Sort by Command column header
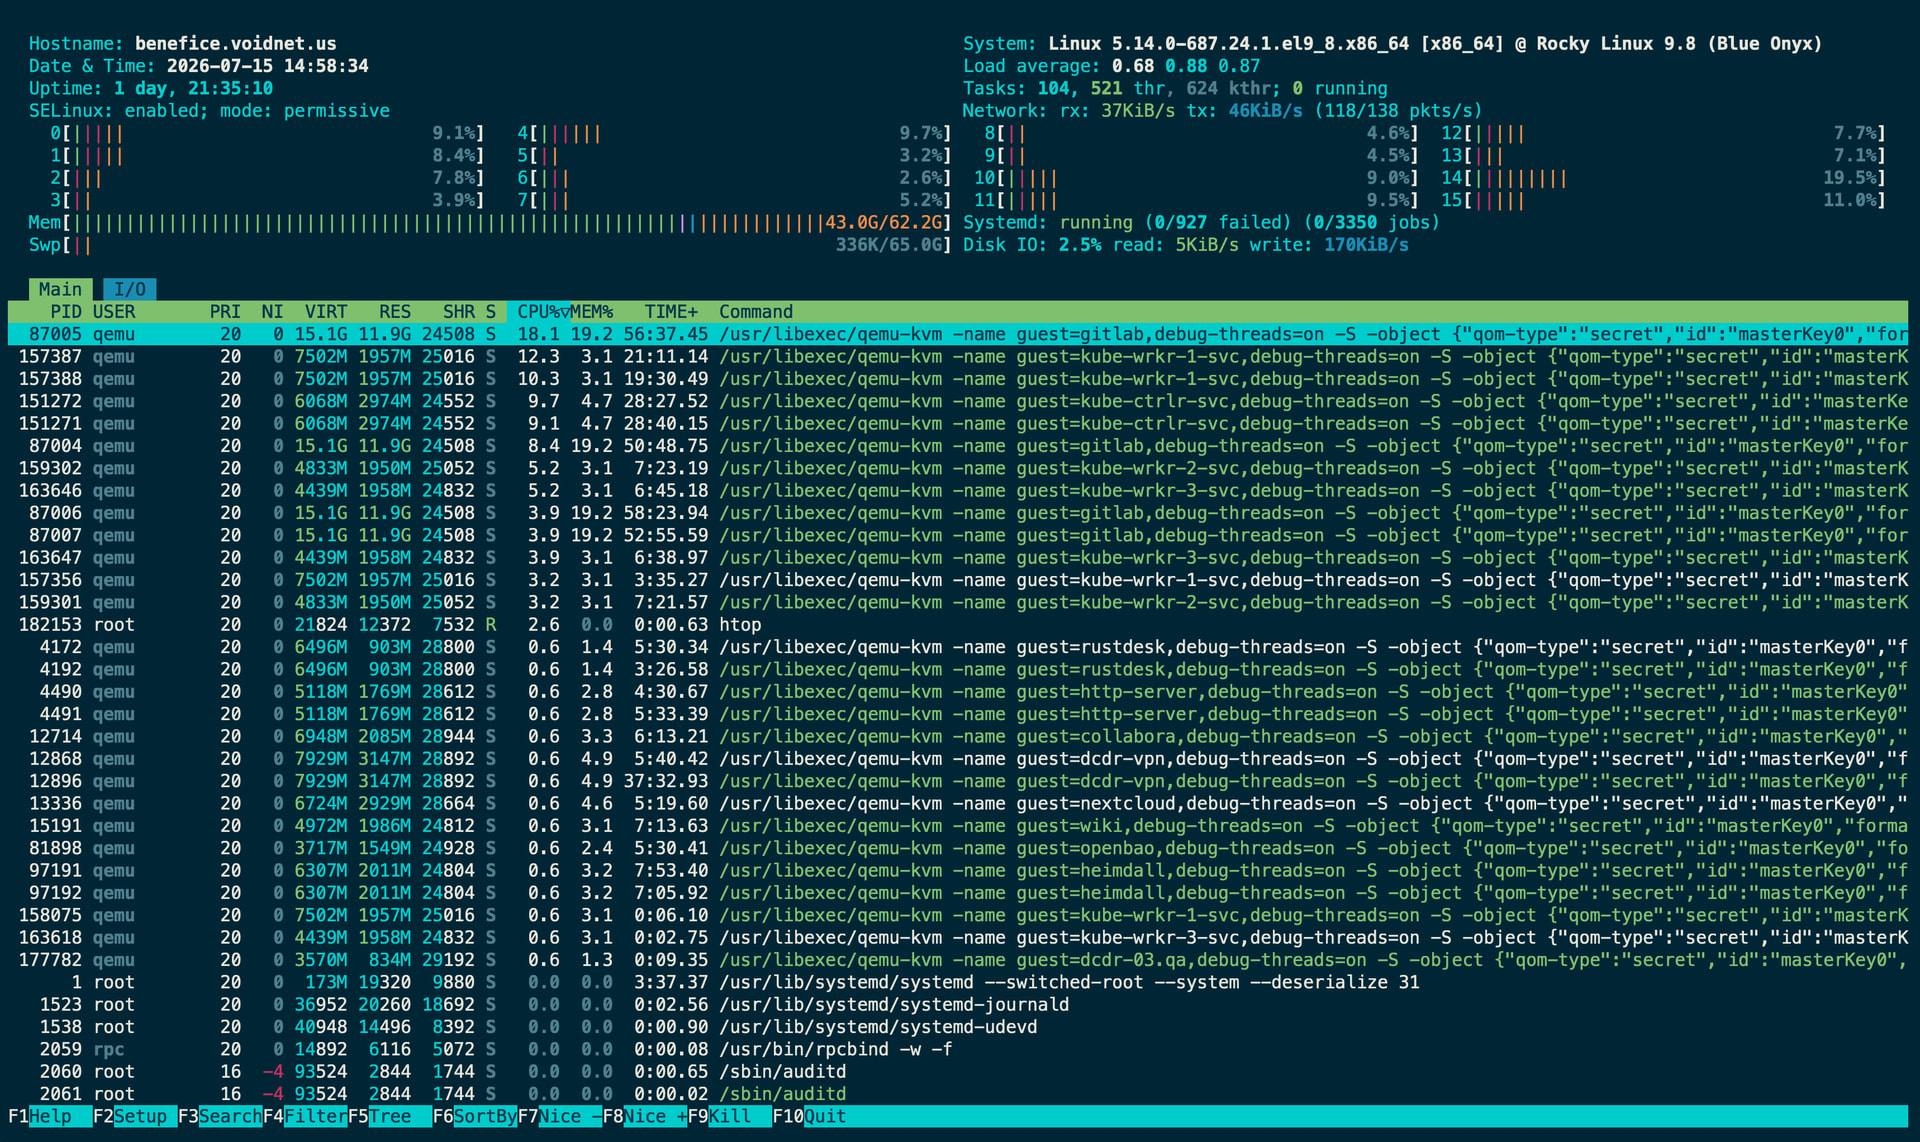The height and width of the screenshot is (1142, 1920). click(756, 312)
